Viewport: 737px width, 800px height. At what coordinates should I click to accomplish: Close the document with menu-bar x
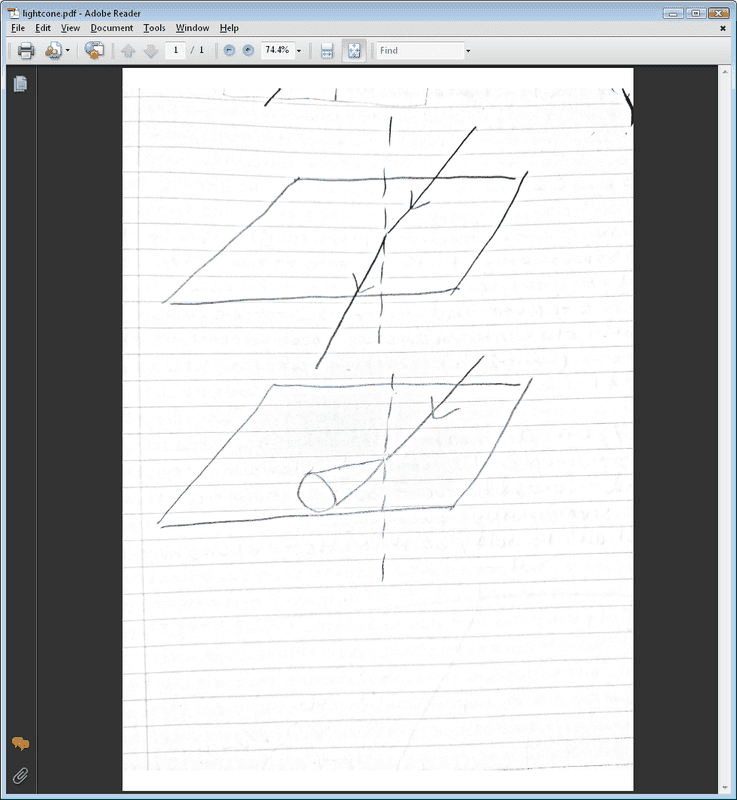click(x=723, y=29)
